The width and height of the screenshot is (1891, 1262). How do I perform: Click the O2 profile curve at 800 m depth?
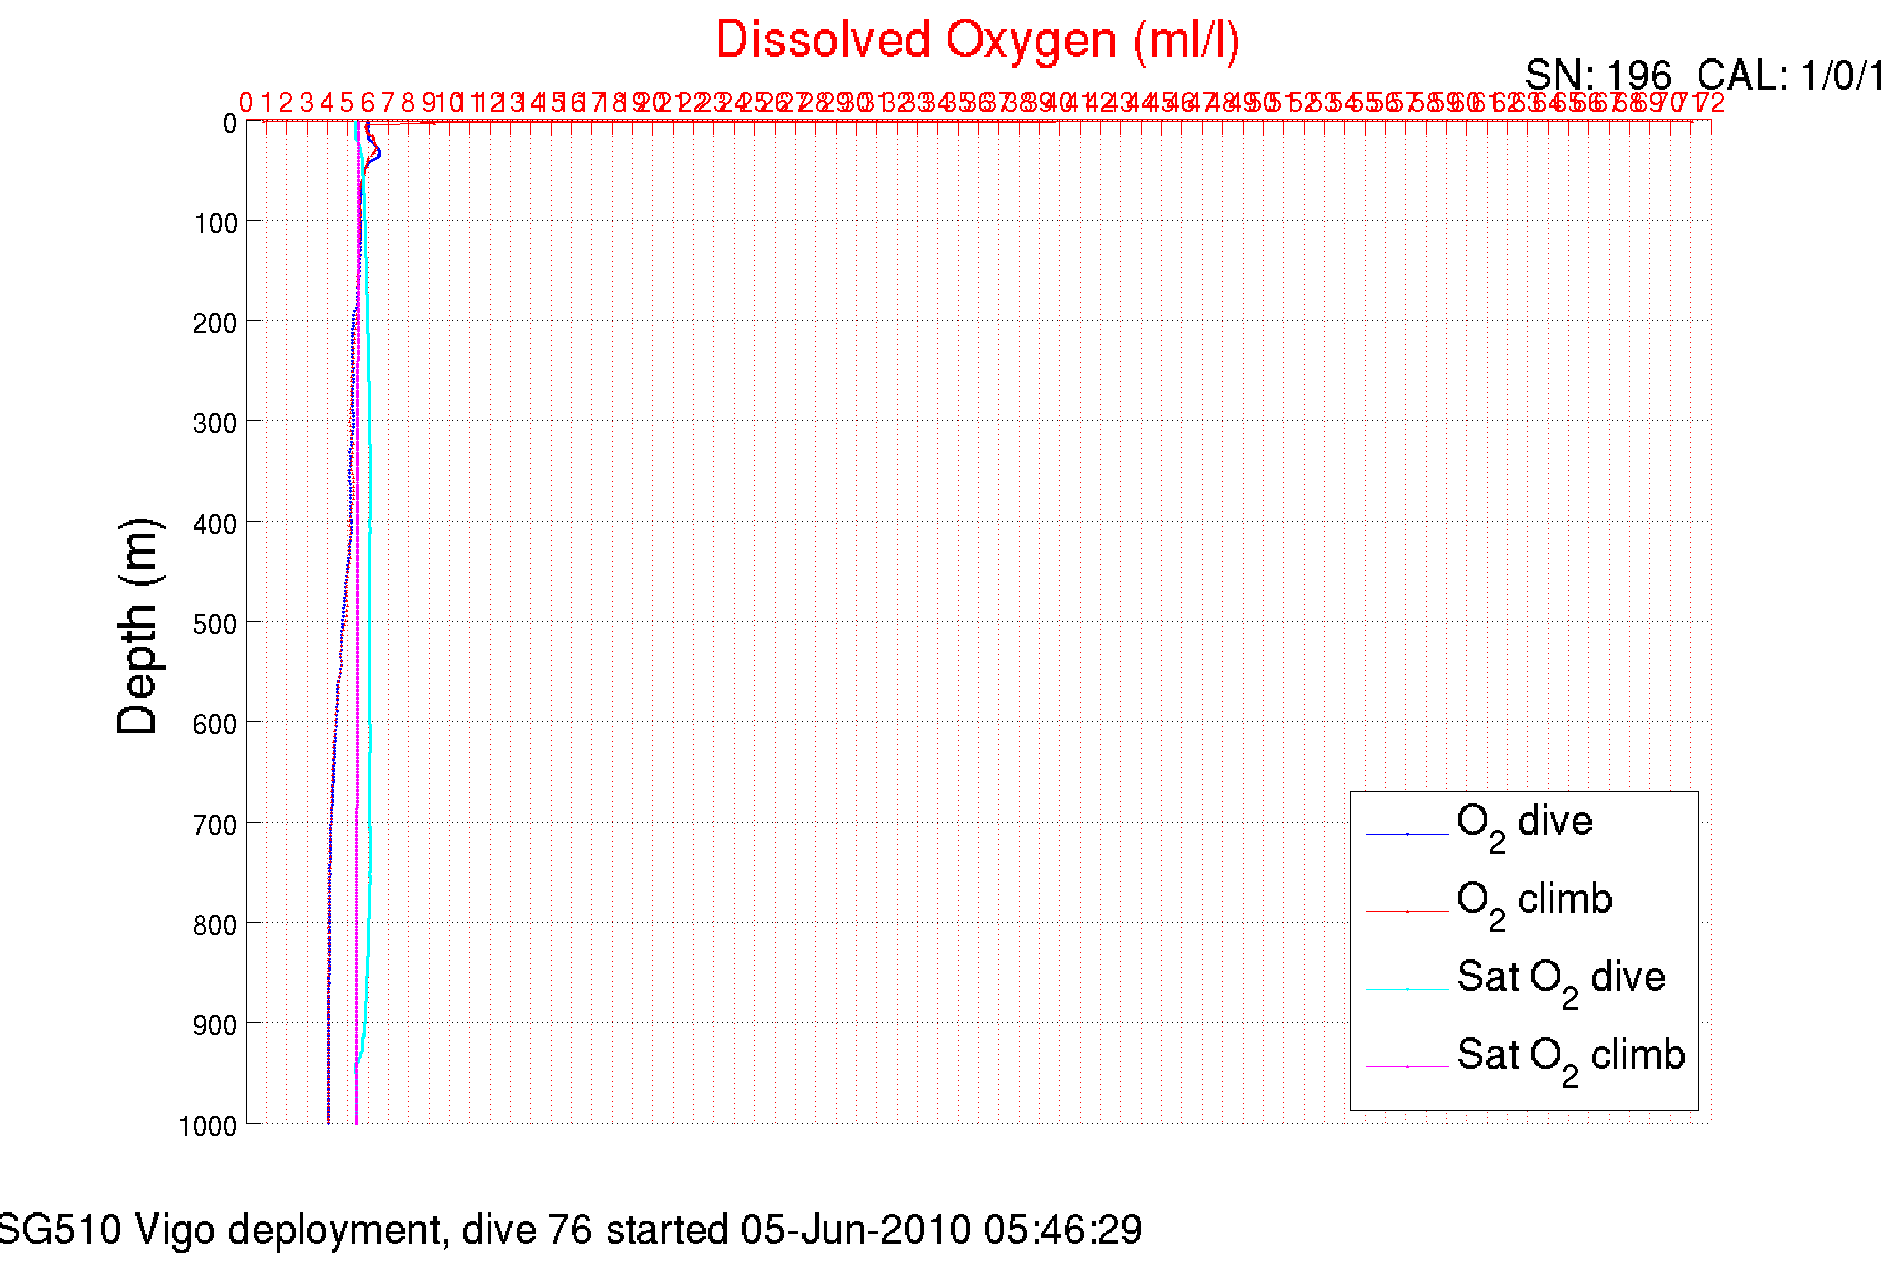click(329, 922)
